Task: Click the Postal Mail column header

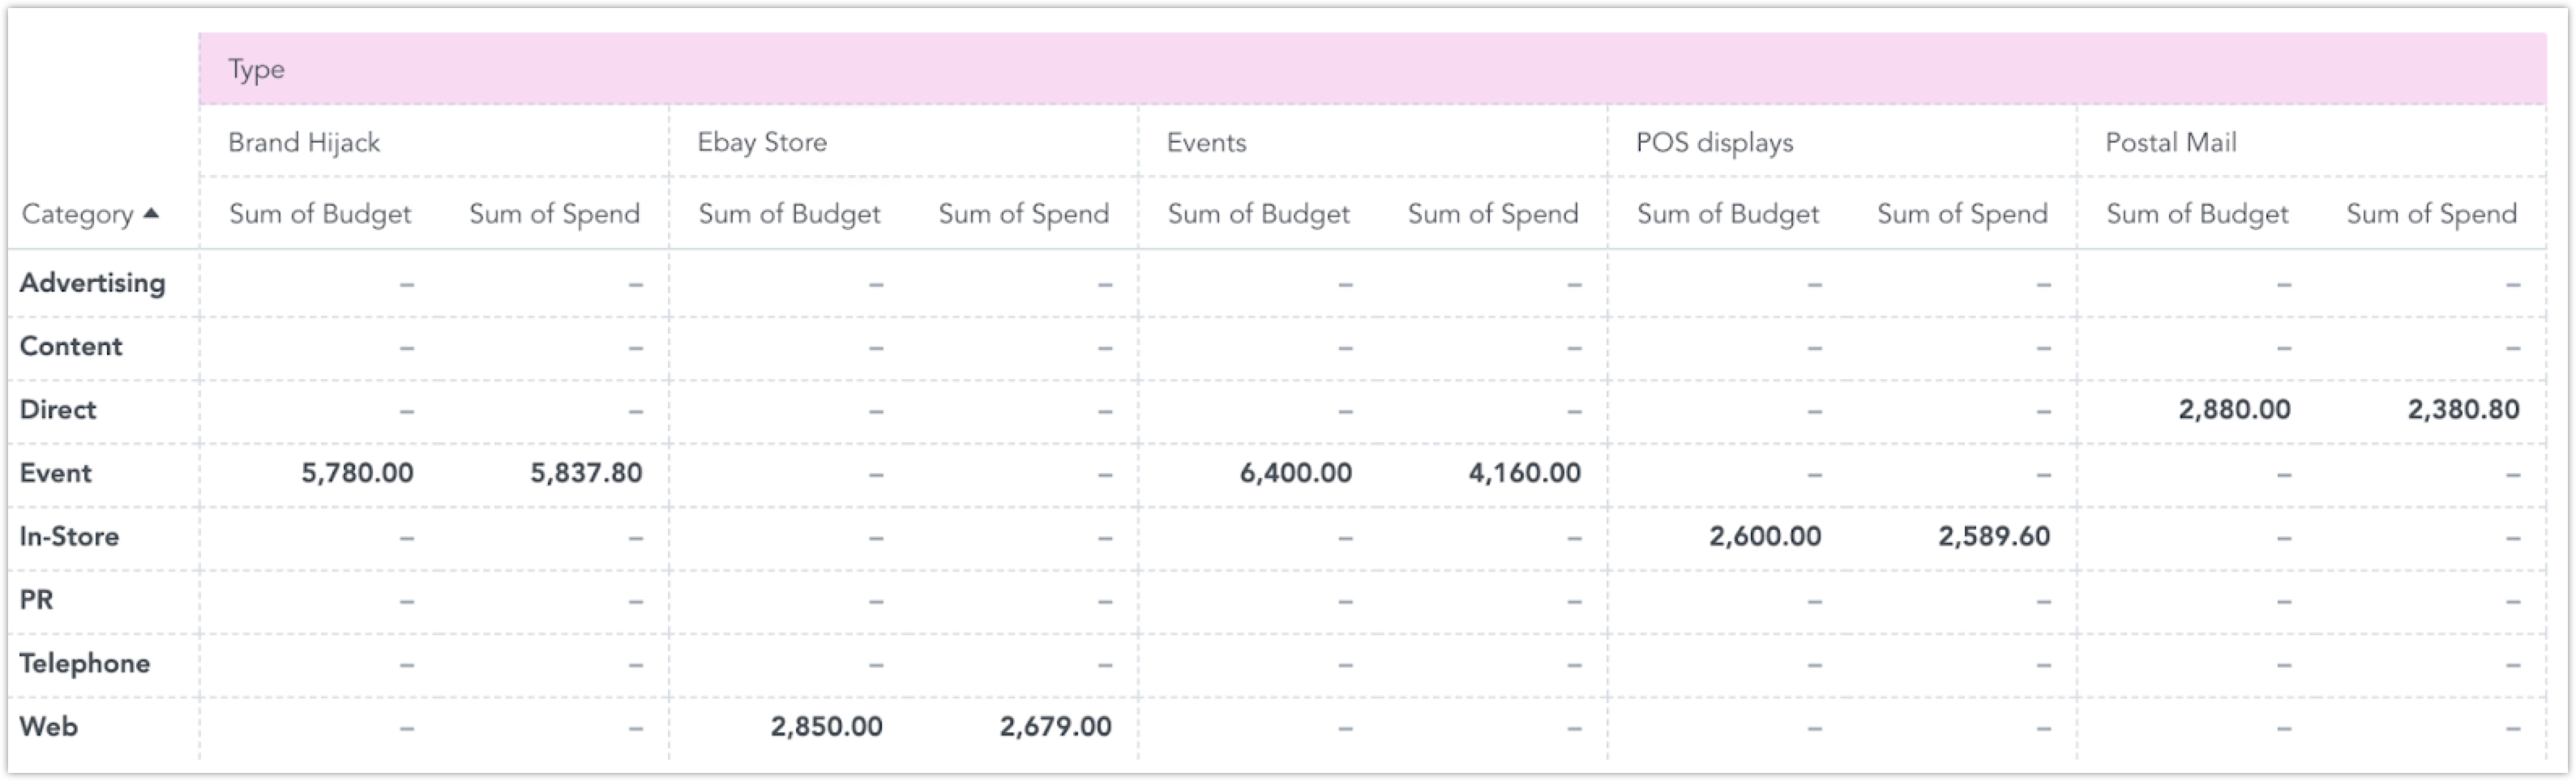Action: [2170, 142]
